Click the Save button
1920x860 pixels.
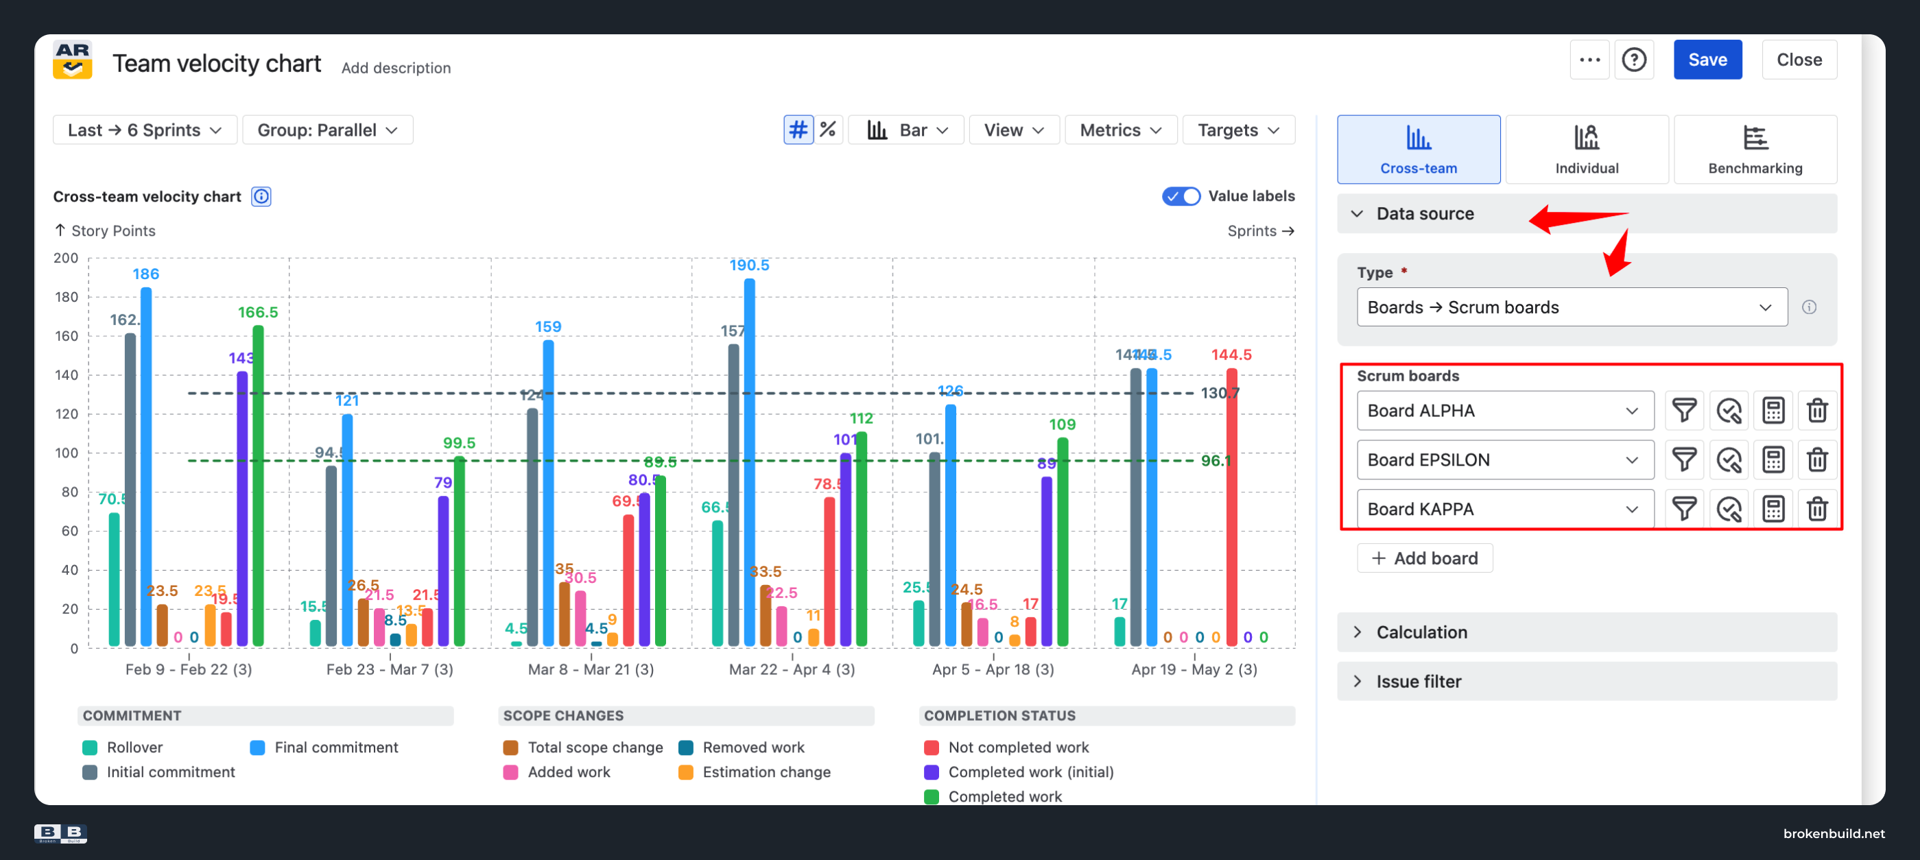(x=1708, y=60)
